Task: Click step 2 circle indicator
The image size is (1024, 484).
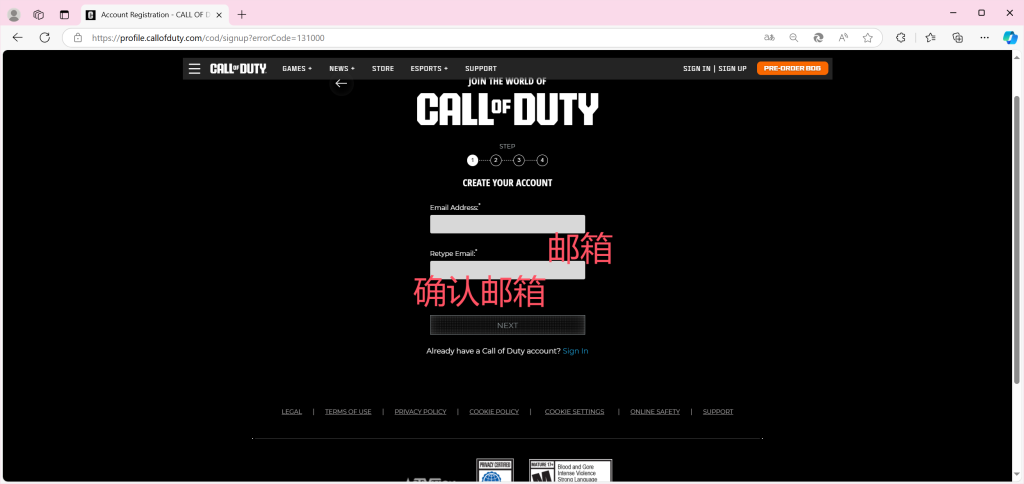Action: point(496,160)
